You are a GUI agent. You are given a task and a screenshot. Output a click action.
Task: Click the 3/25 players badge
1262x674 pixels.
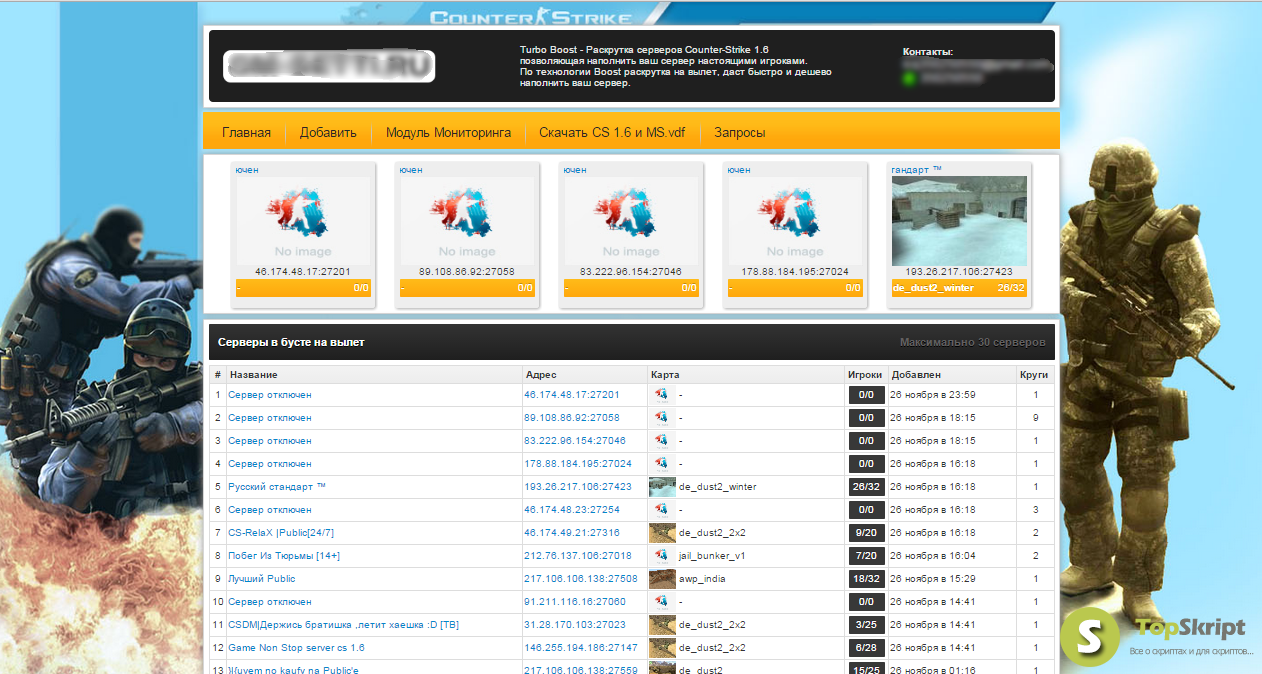click(866, 625)
